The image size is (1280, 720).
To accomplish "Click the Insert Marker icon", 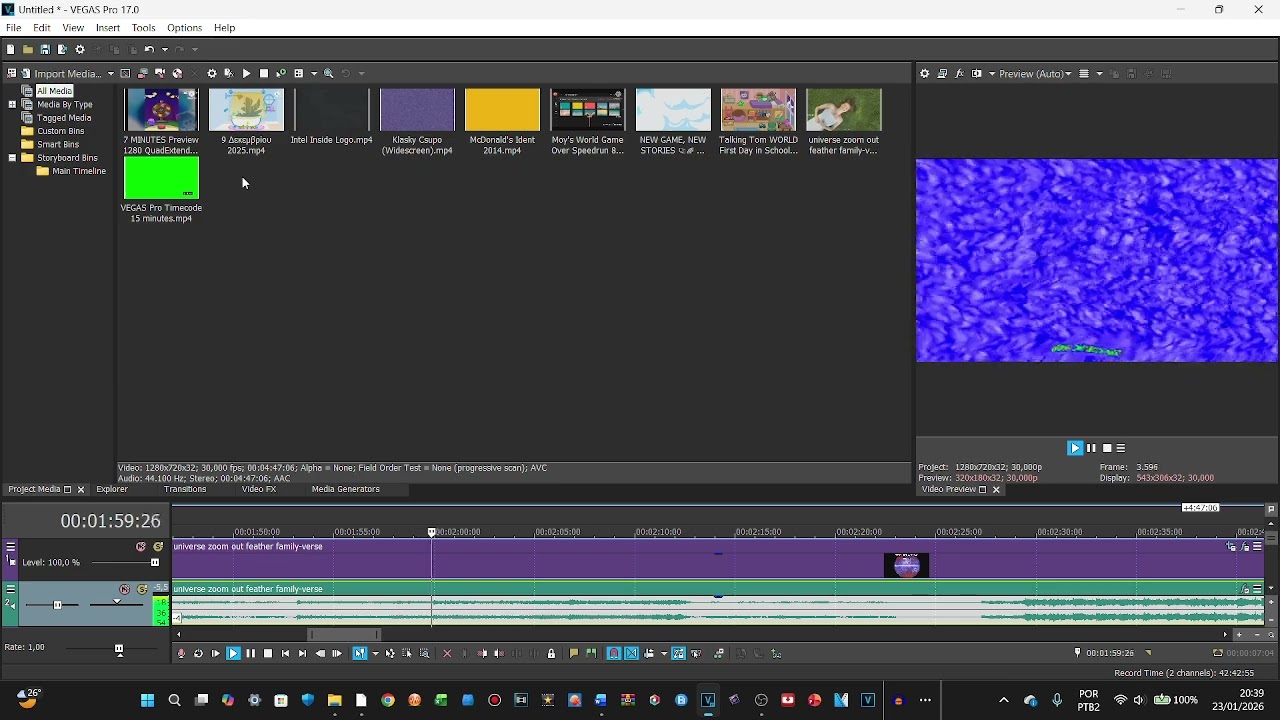I will [573, 654].
